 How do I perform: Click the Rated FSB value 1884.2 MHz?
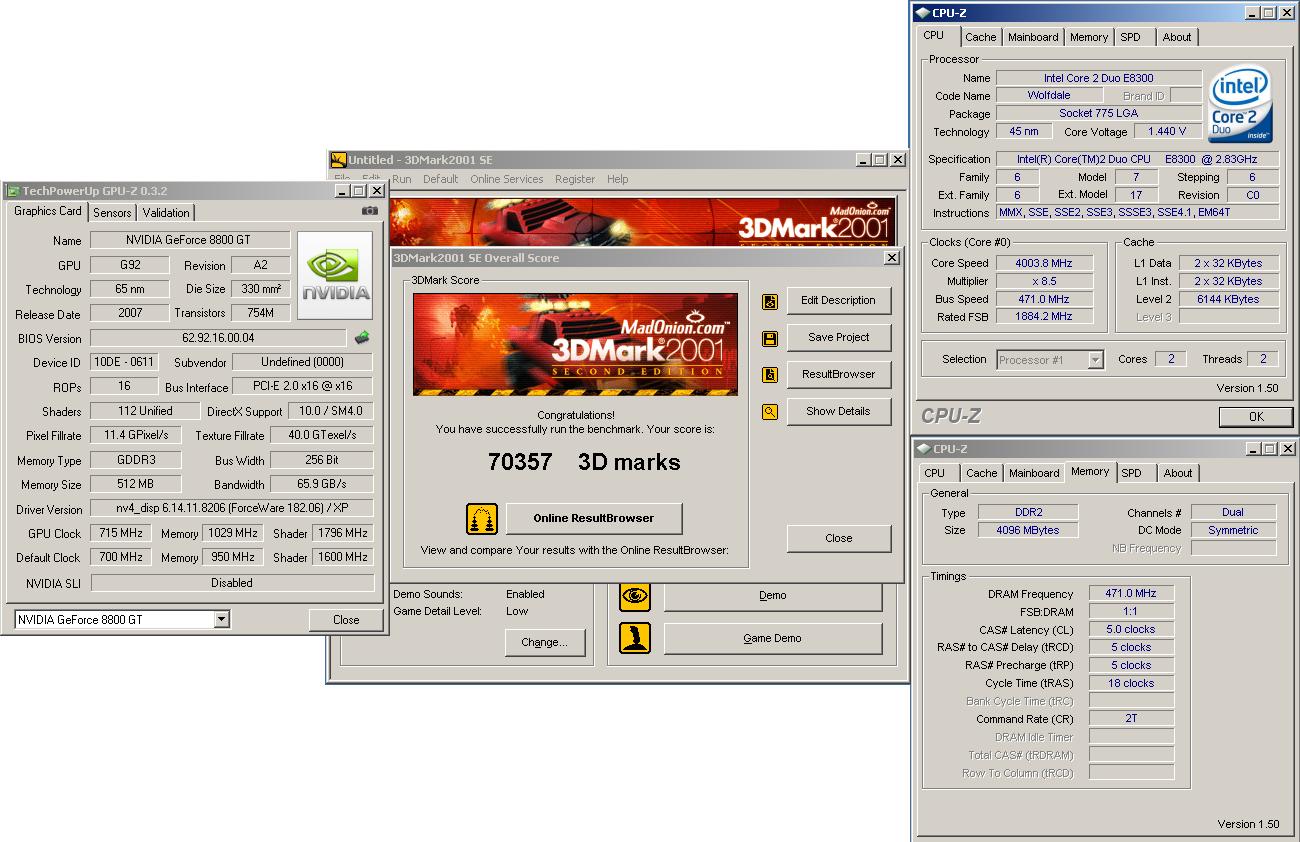[x=1043, y=316]
